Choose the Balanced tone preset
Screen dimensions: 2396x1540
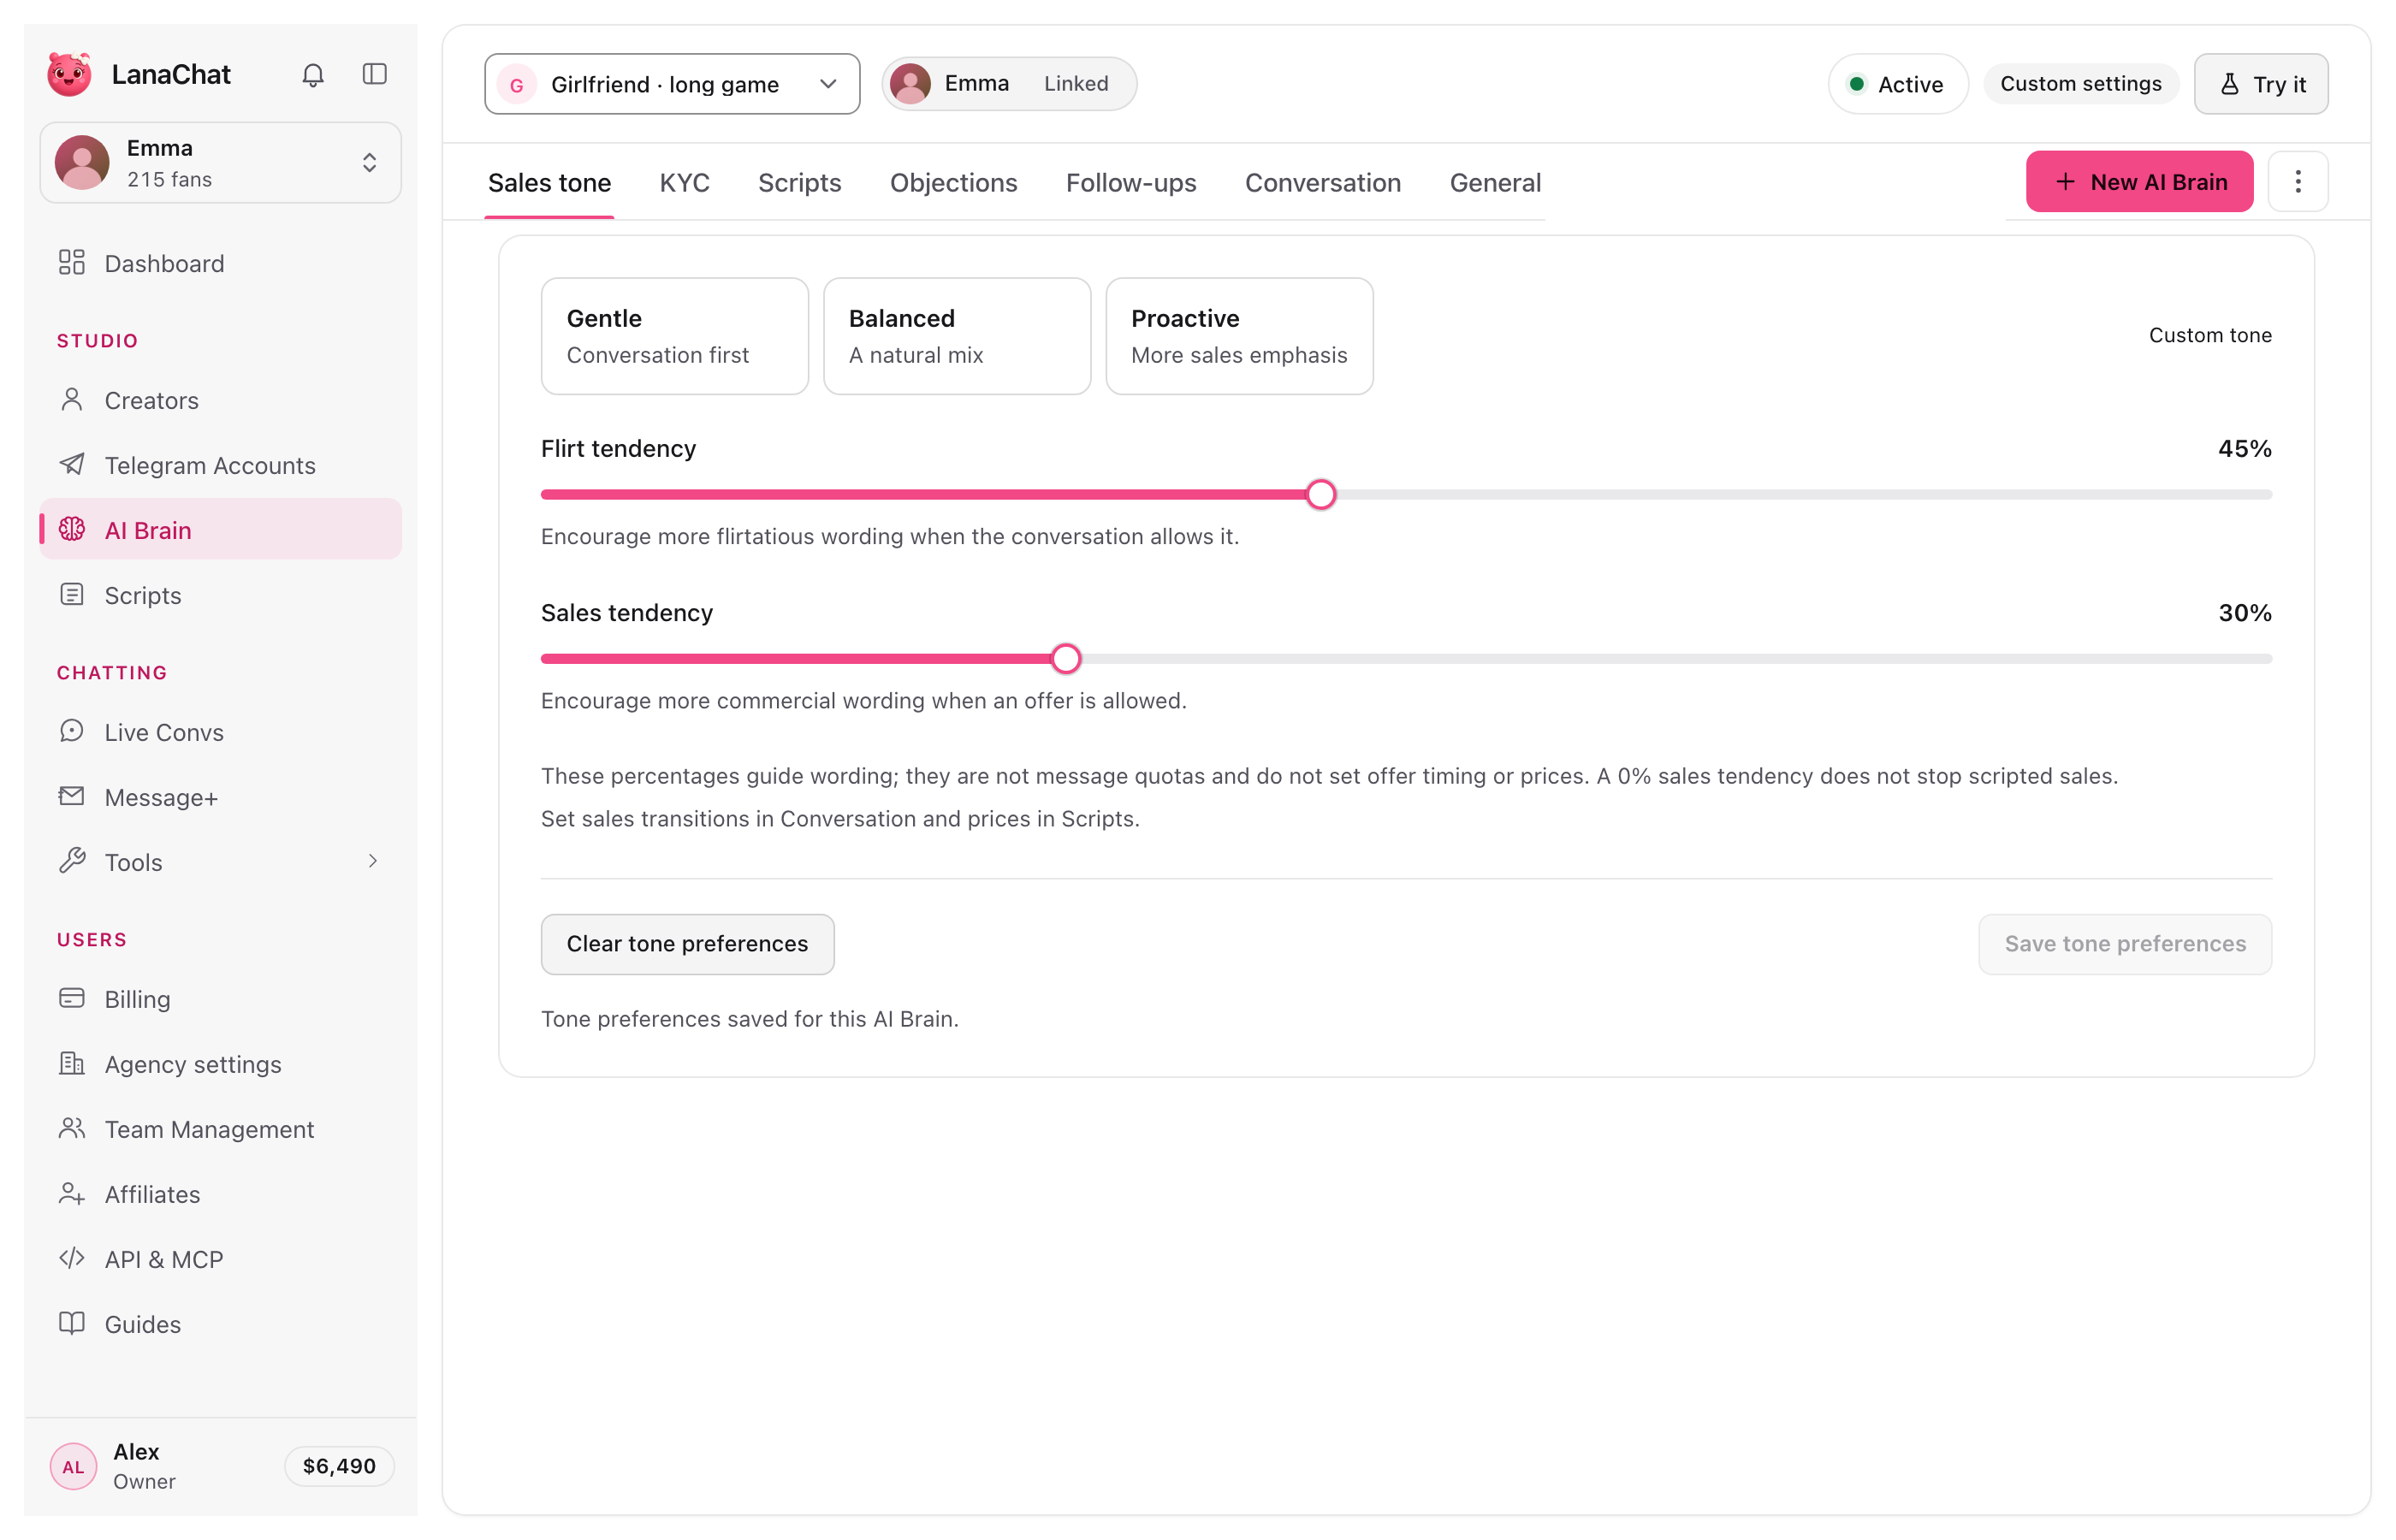(x=957, y=336)
